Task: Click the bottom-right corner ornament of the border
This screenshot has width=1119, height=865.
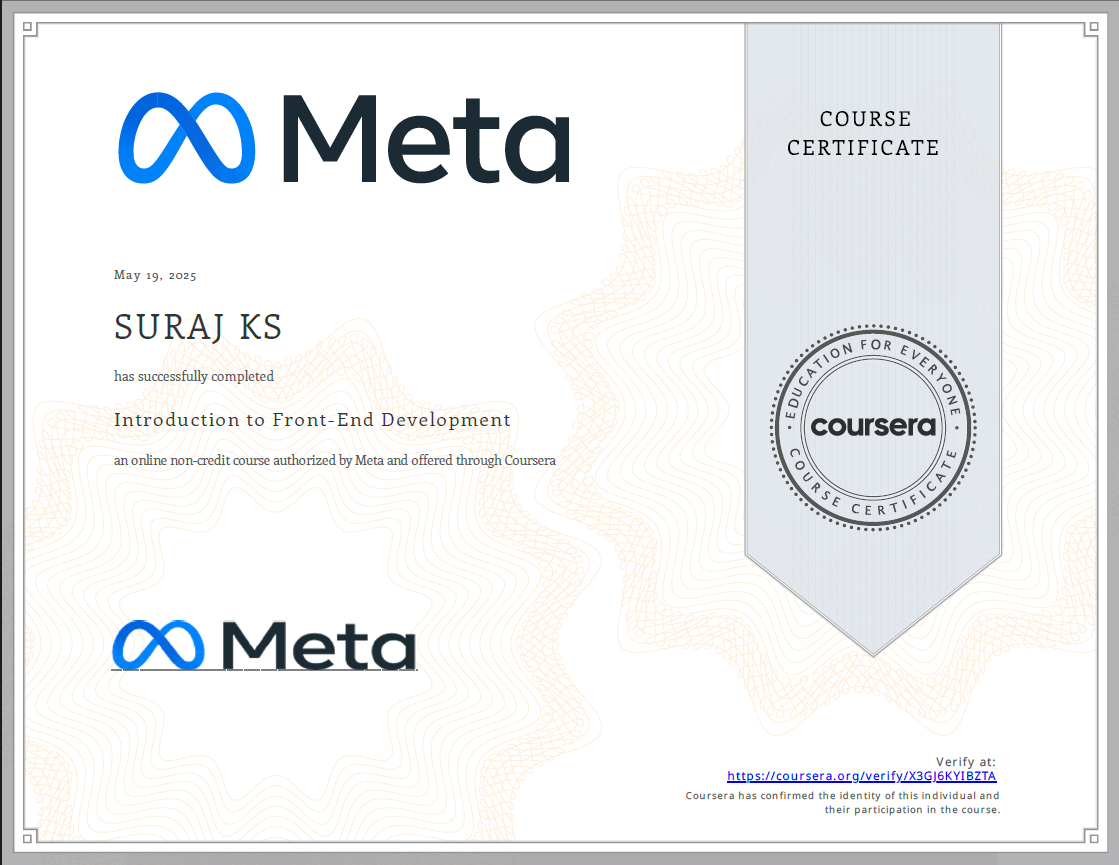Action: 1090,835
